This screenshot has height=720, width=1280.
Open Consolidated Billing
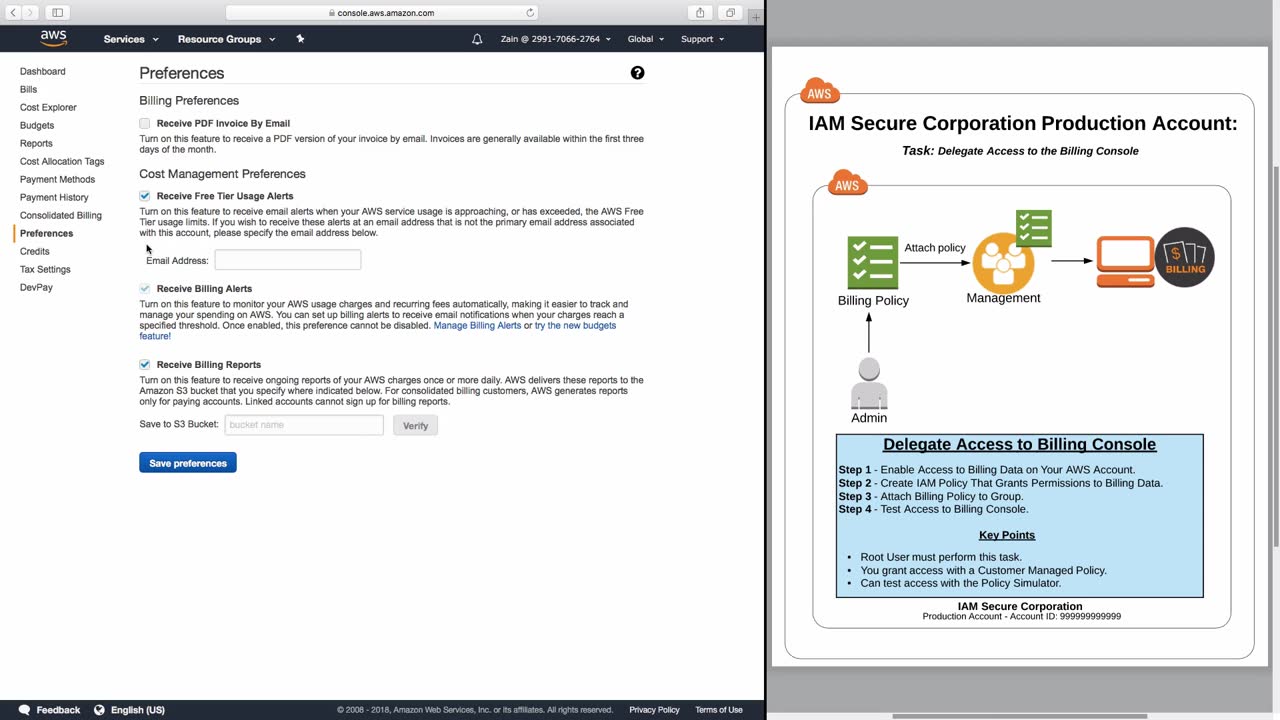61,215
